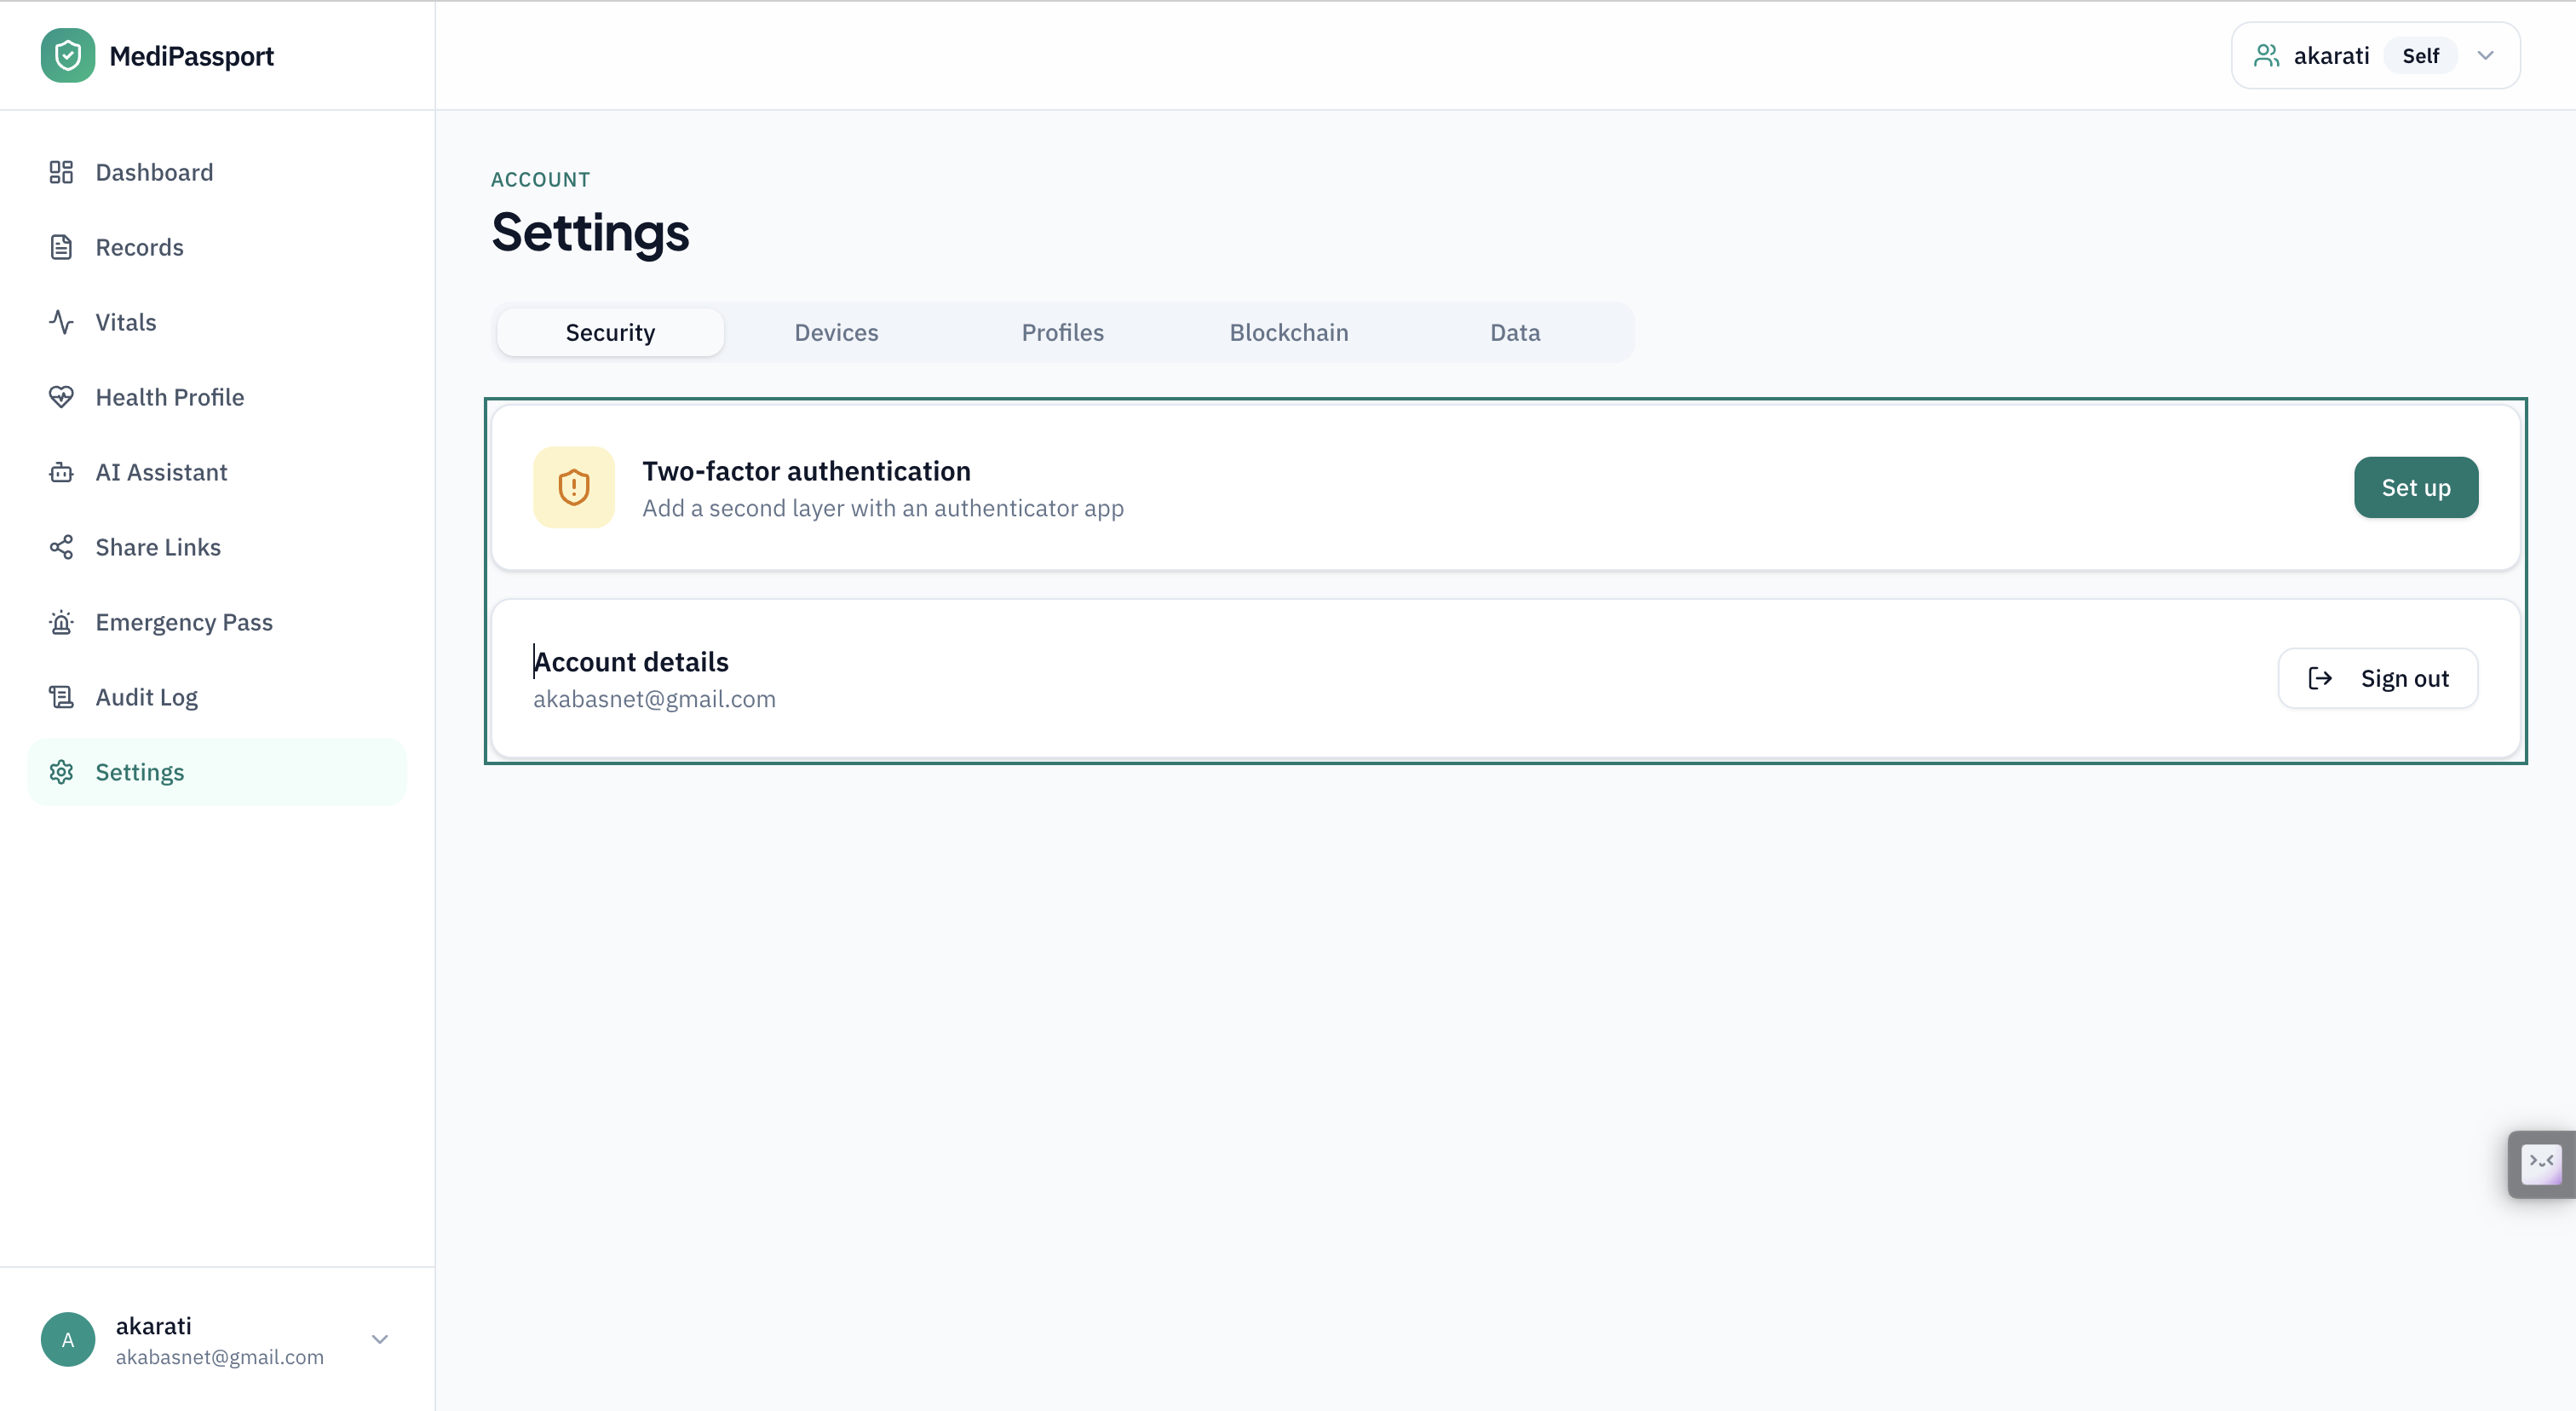Open Health Profile via heart icon
Viewport: 2576px width, 1411px height.
coord(61,397)
